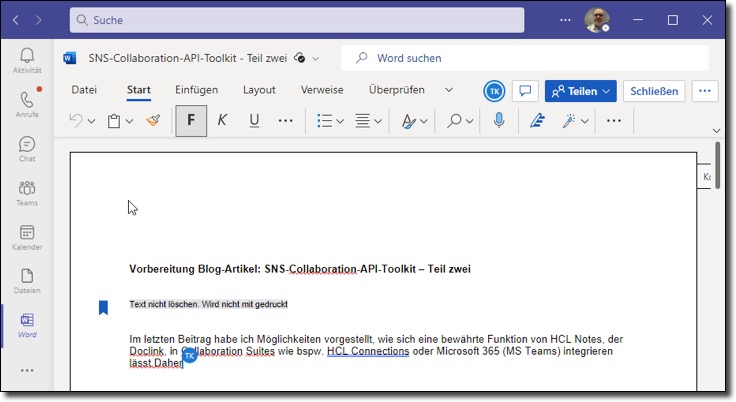Open Chat in the Teams sidebar
The height and width of the screenshot is (402, 736).
tap(27, 149)
